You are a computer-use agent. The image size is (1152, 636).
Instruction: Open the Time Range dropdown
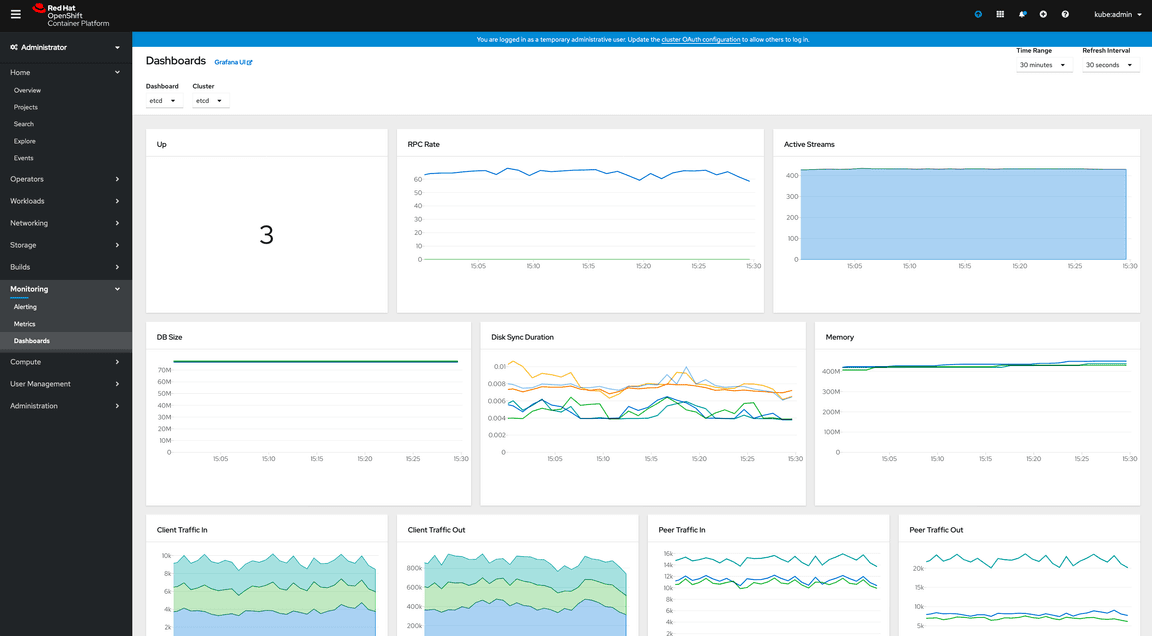click(x=1044, y=65)
